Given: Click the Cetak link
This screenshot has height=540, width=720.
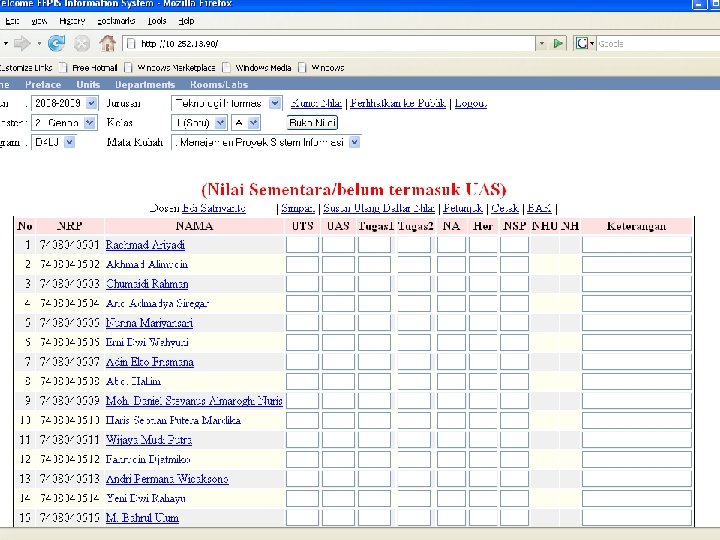Looking at the screenshot, I should click(x=505, y=208).
